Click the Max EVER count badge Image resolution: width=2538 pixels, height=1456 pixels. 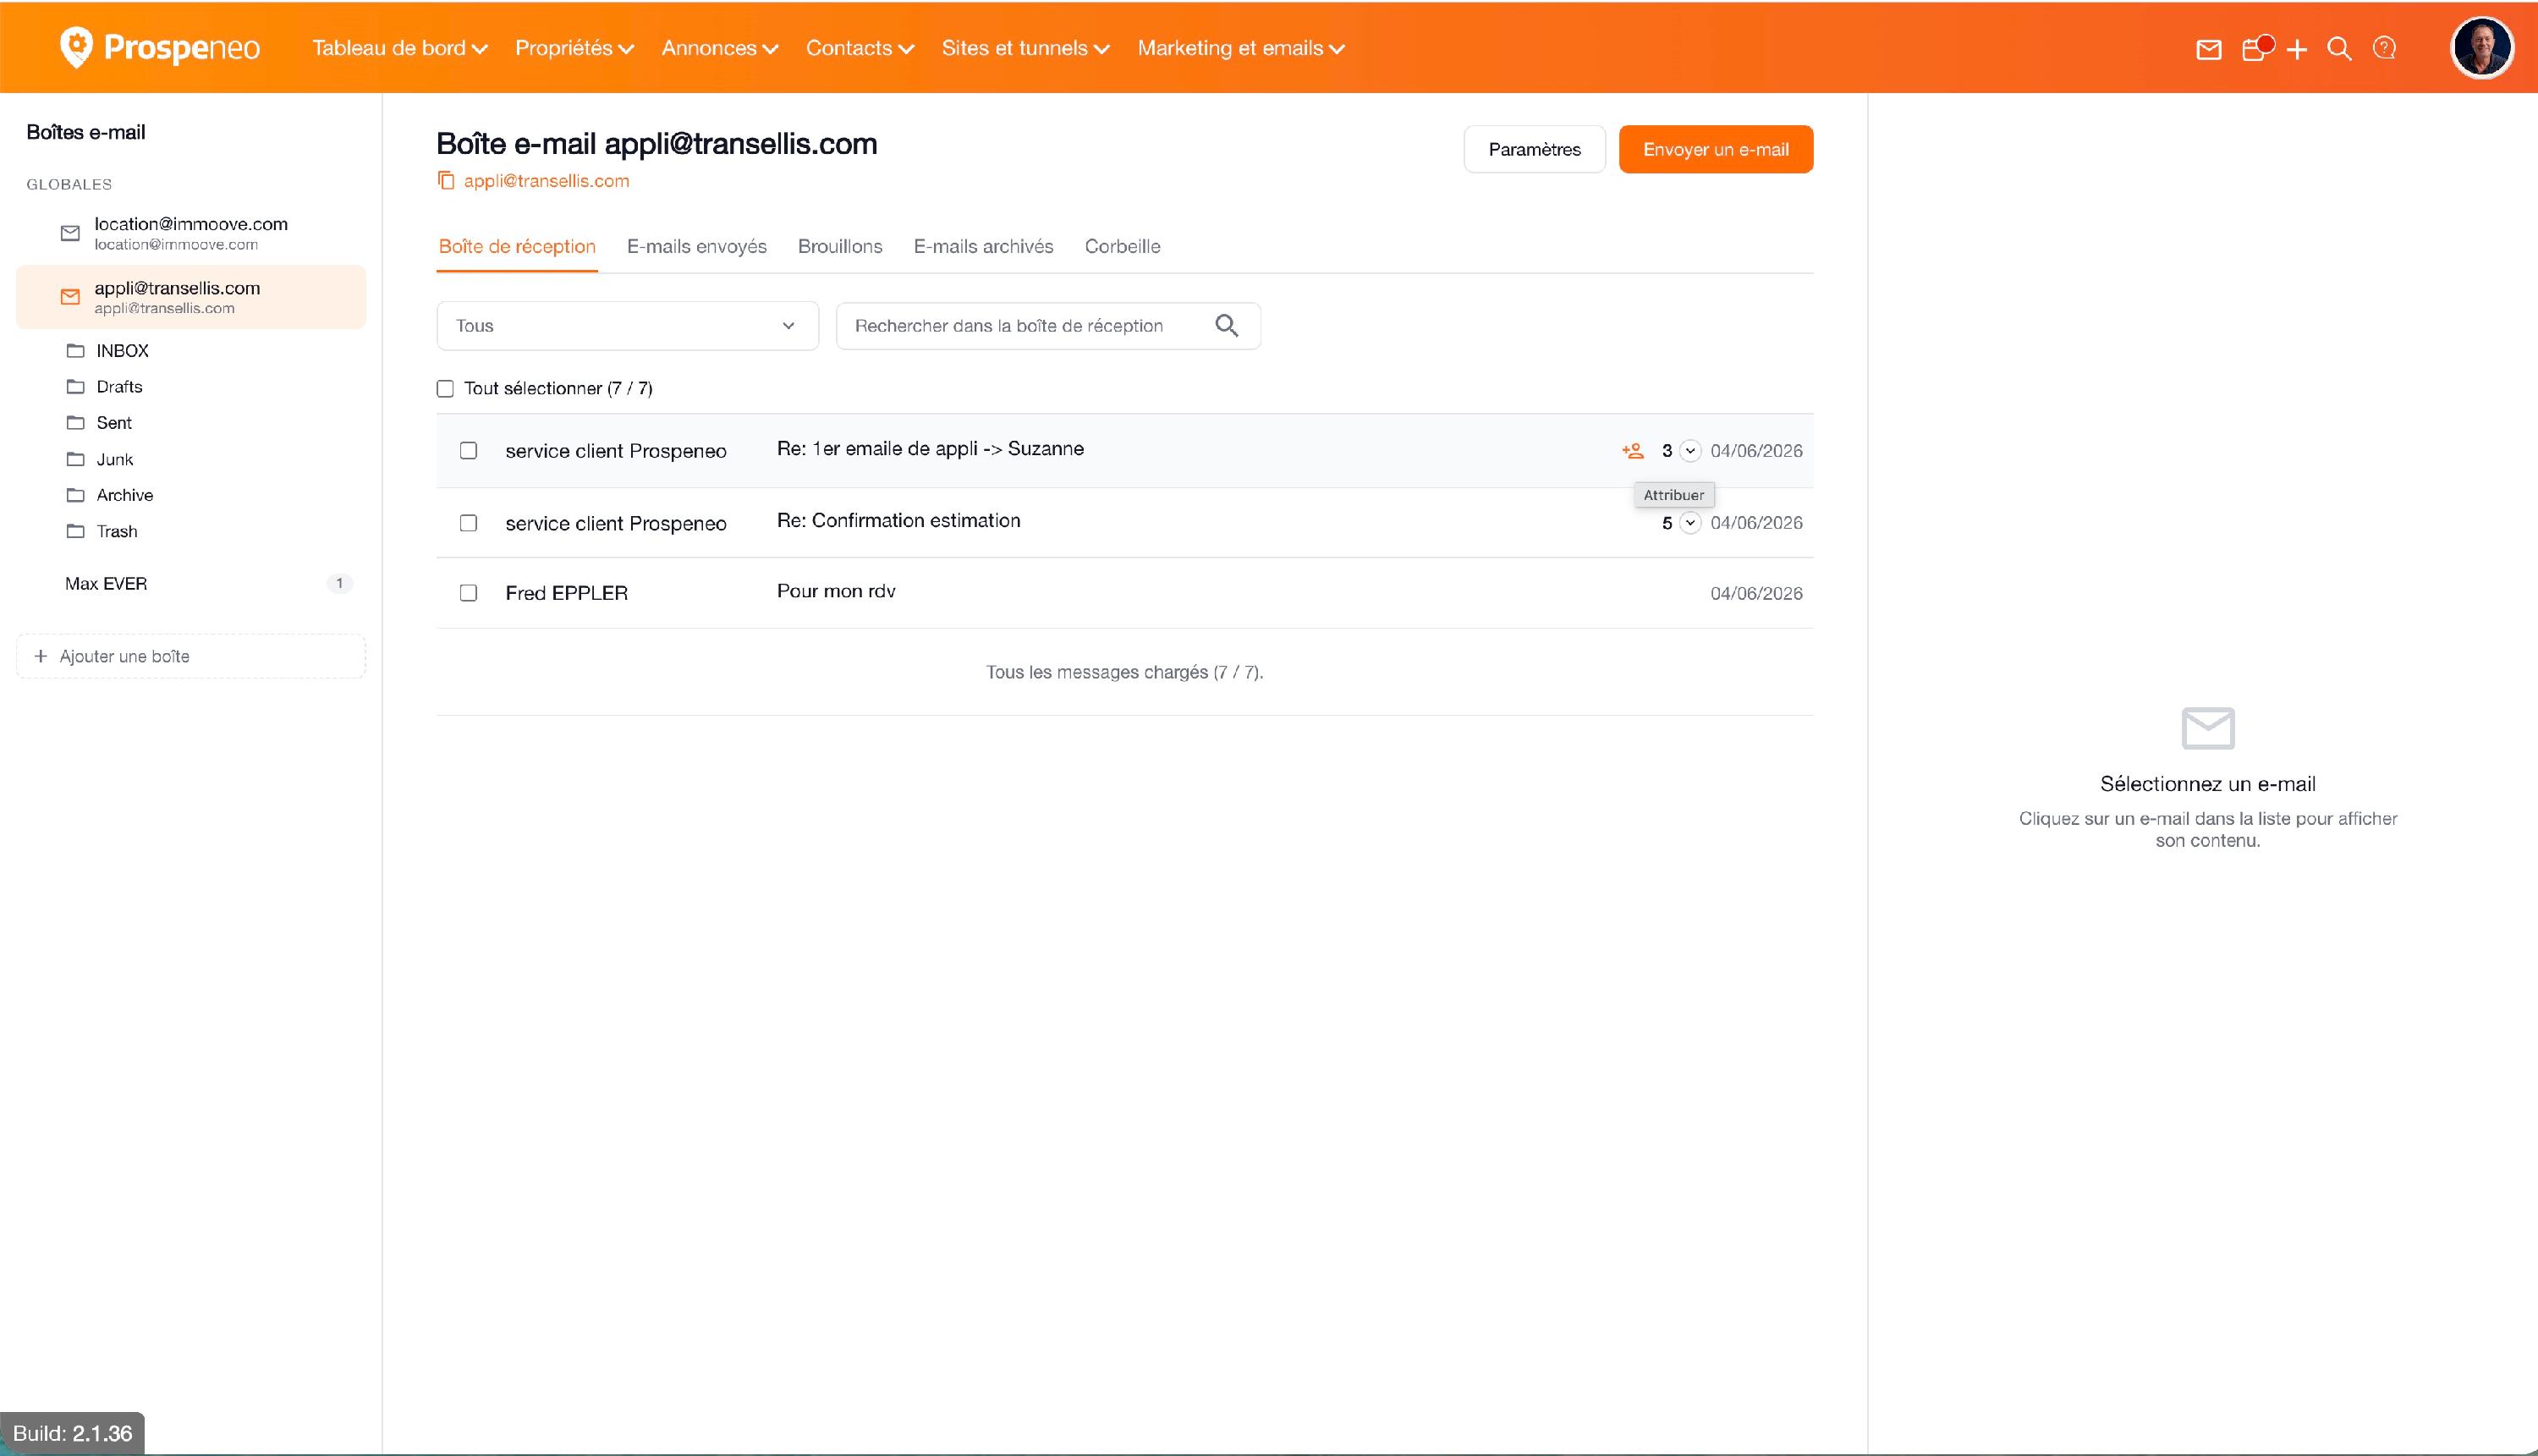point(339,583)
